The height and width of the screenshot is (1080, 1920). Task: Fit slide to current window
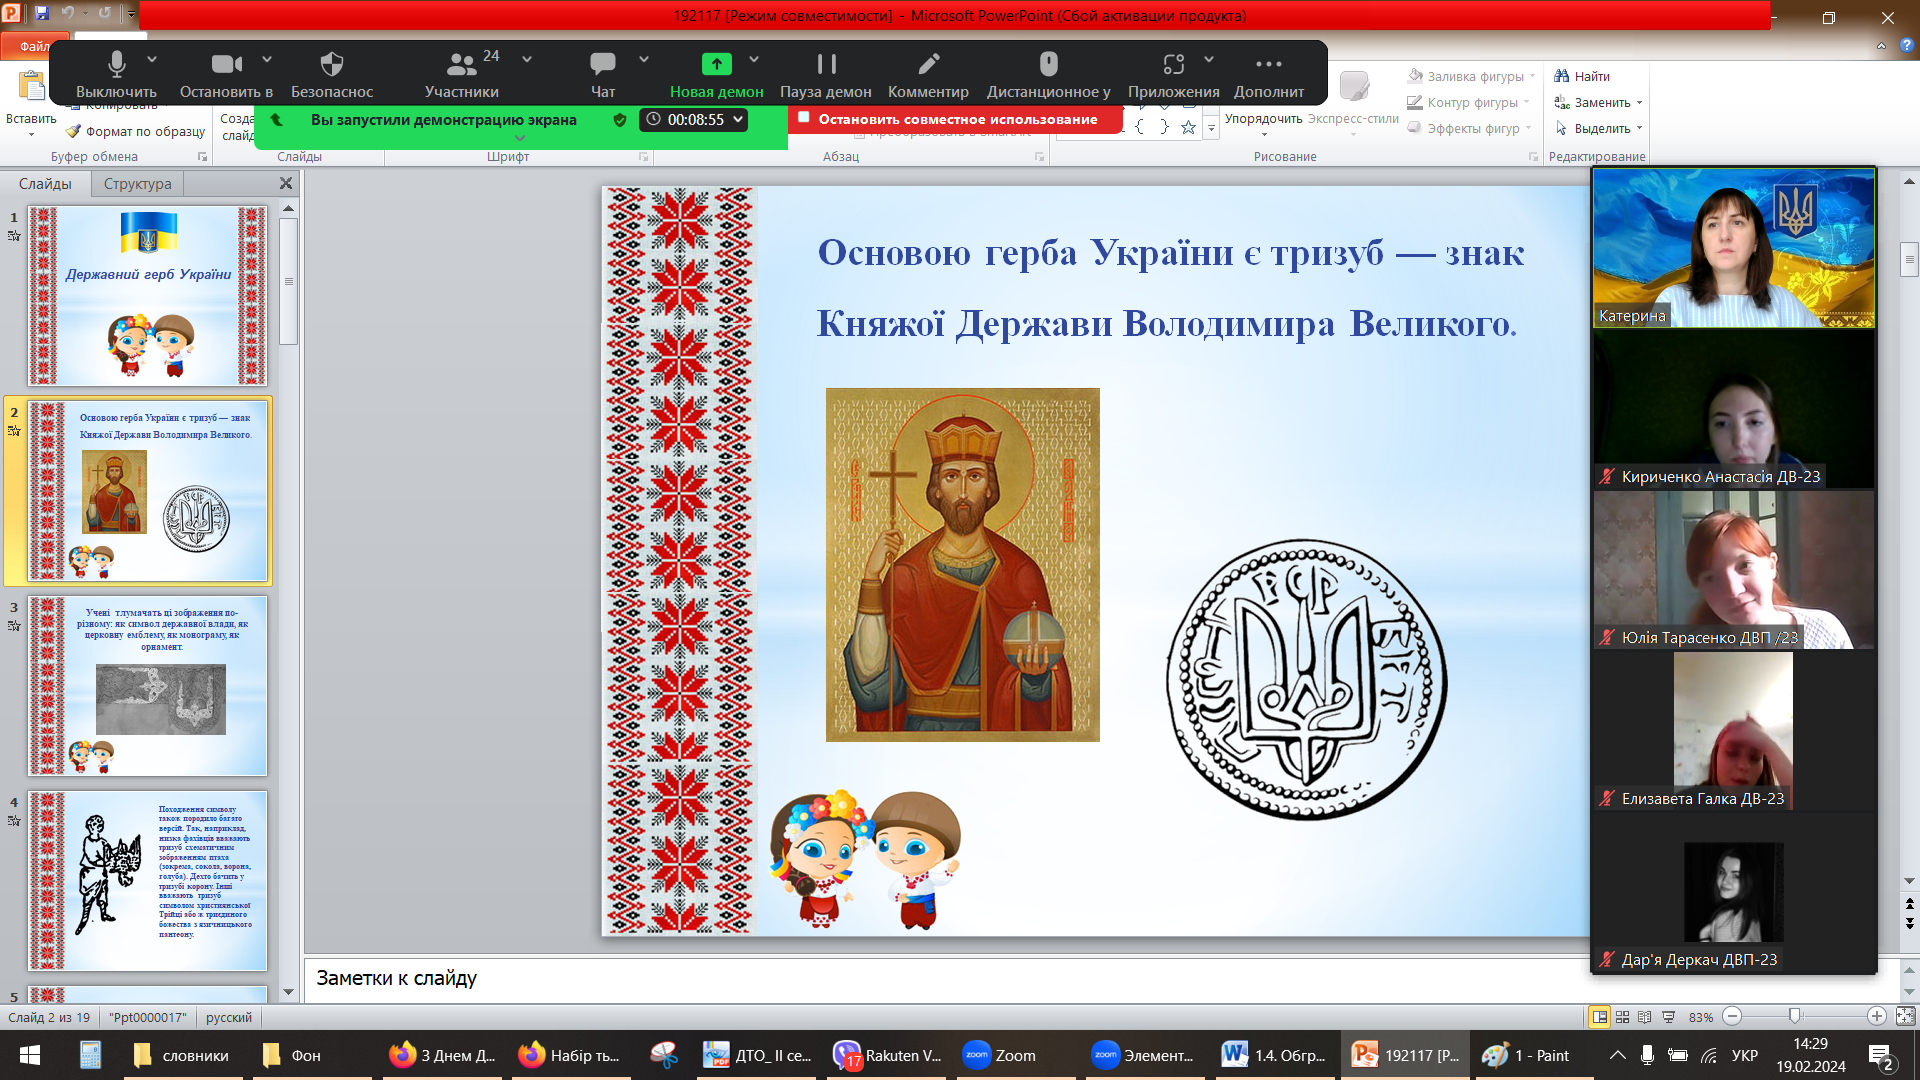[x=1905, y=1016]
